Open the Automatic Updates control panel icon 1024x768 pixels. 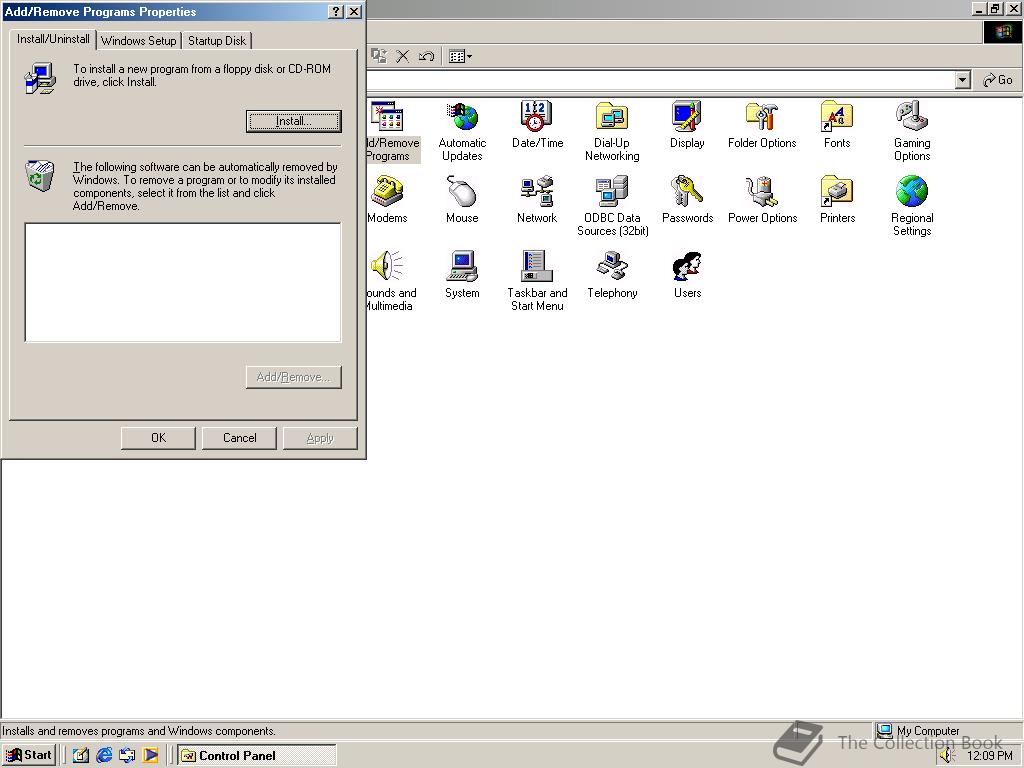pyautogui.click(x=462, y=131)
